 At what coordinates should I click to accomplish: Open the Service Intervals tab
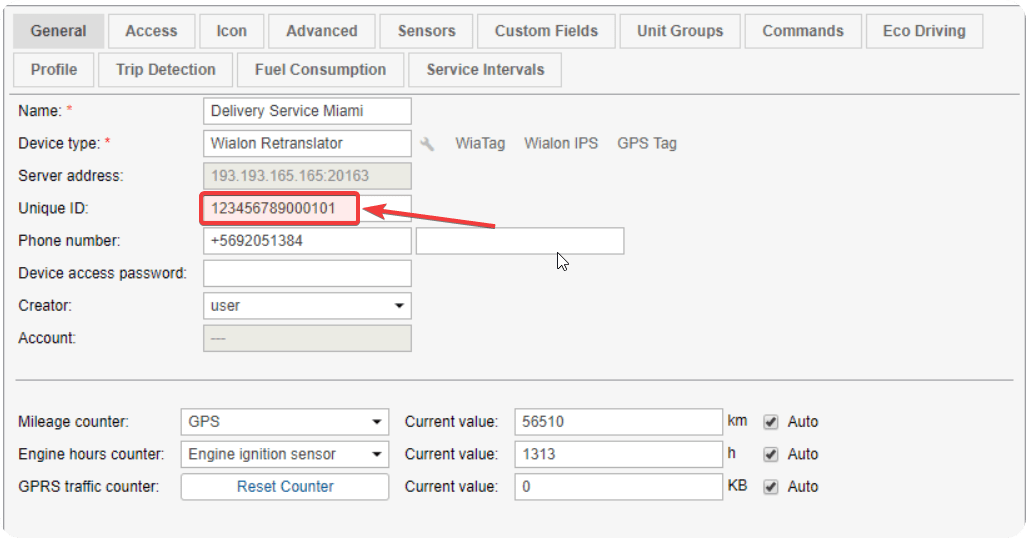point(485,69)
